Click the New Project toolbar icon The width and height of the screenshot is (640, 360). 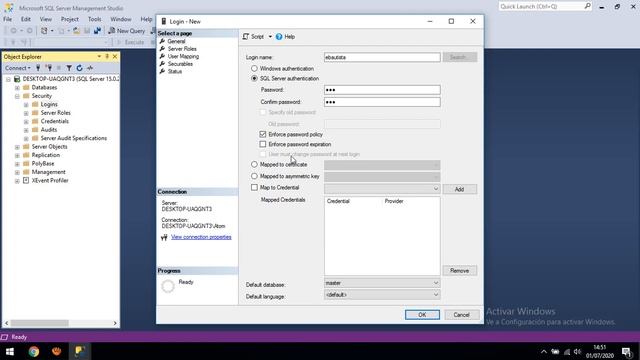[x=44, y=31]
